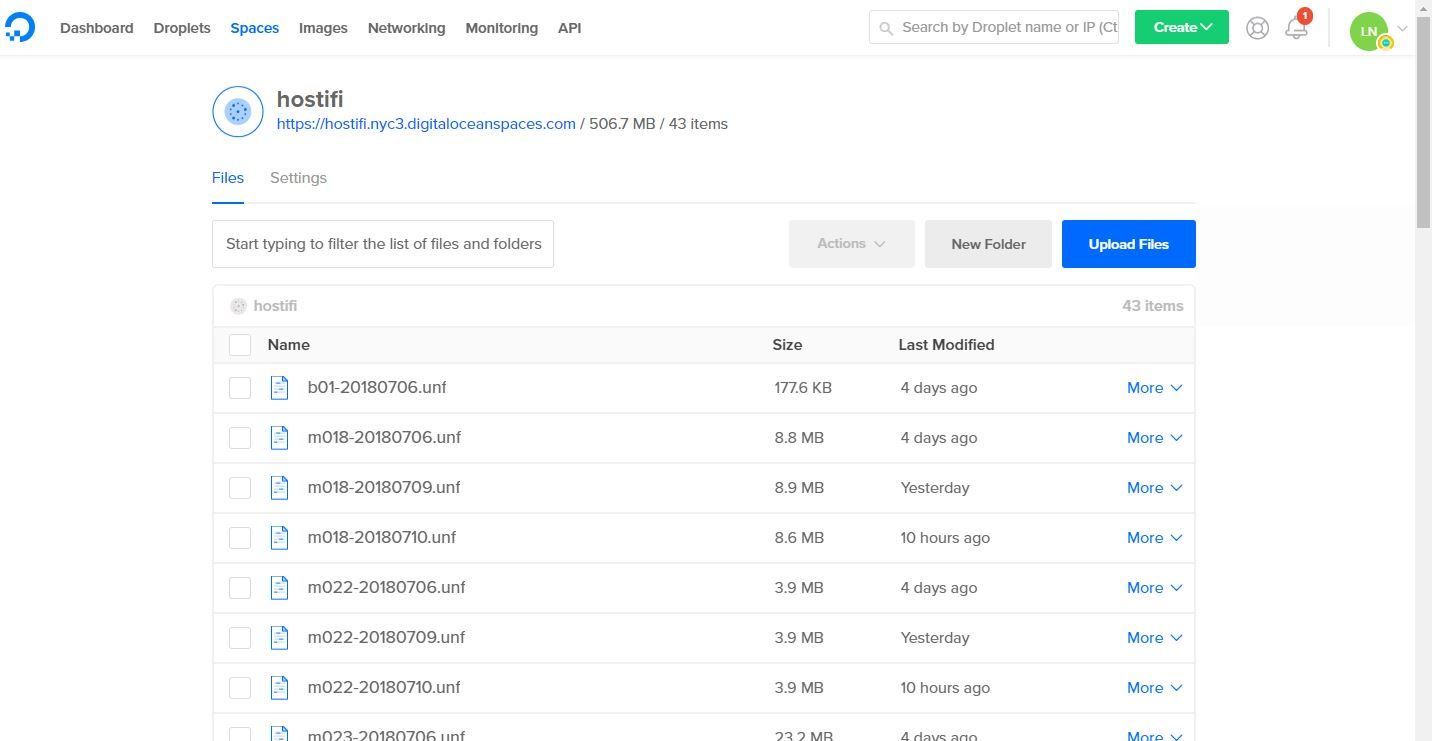Open the account avatar menu
Screen dimensions: 1432x741
pyautogui.click(x=1369, y=30)
